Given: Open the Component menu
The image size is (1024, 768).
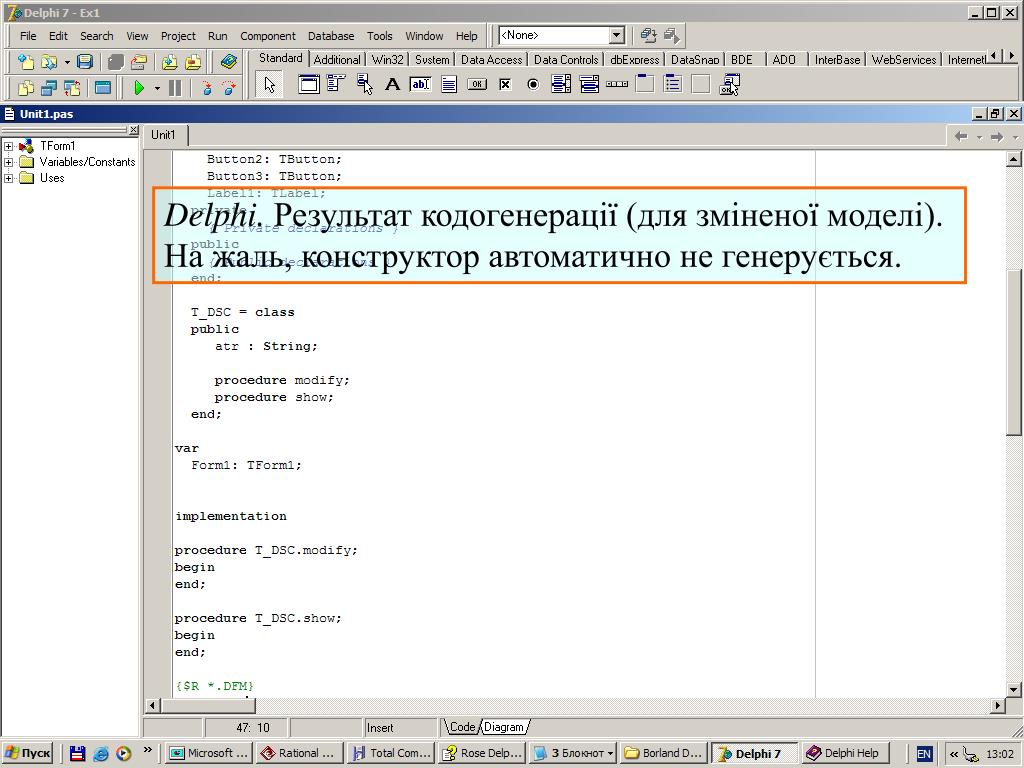Looking at the screenshot, I should 268,36.
